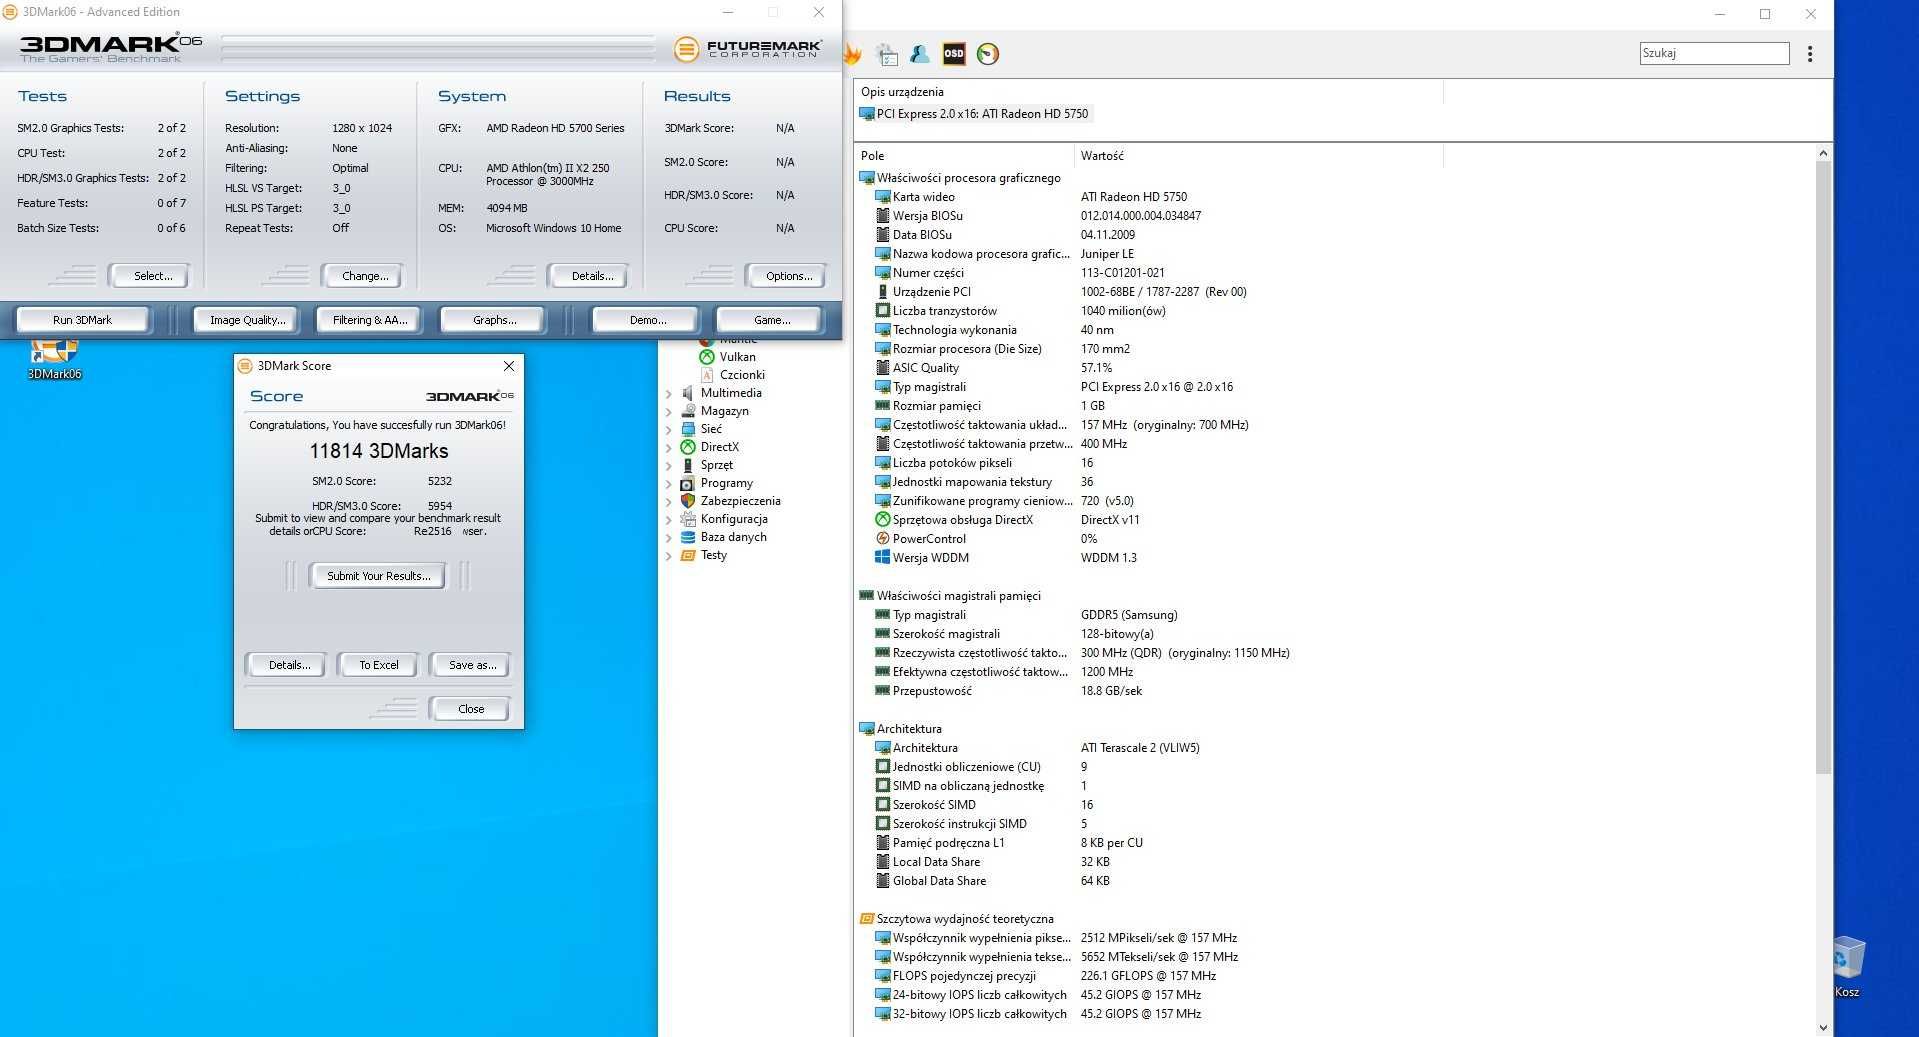Click the Multimedia speaker icon
The image size is (1919, 1037).
[688, 393]
